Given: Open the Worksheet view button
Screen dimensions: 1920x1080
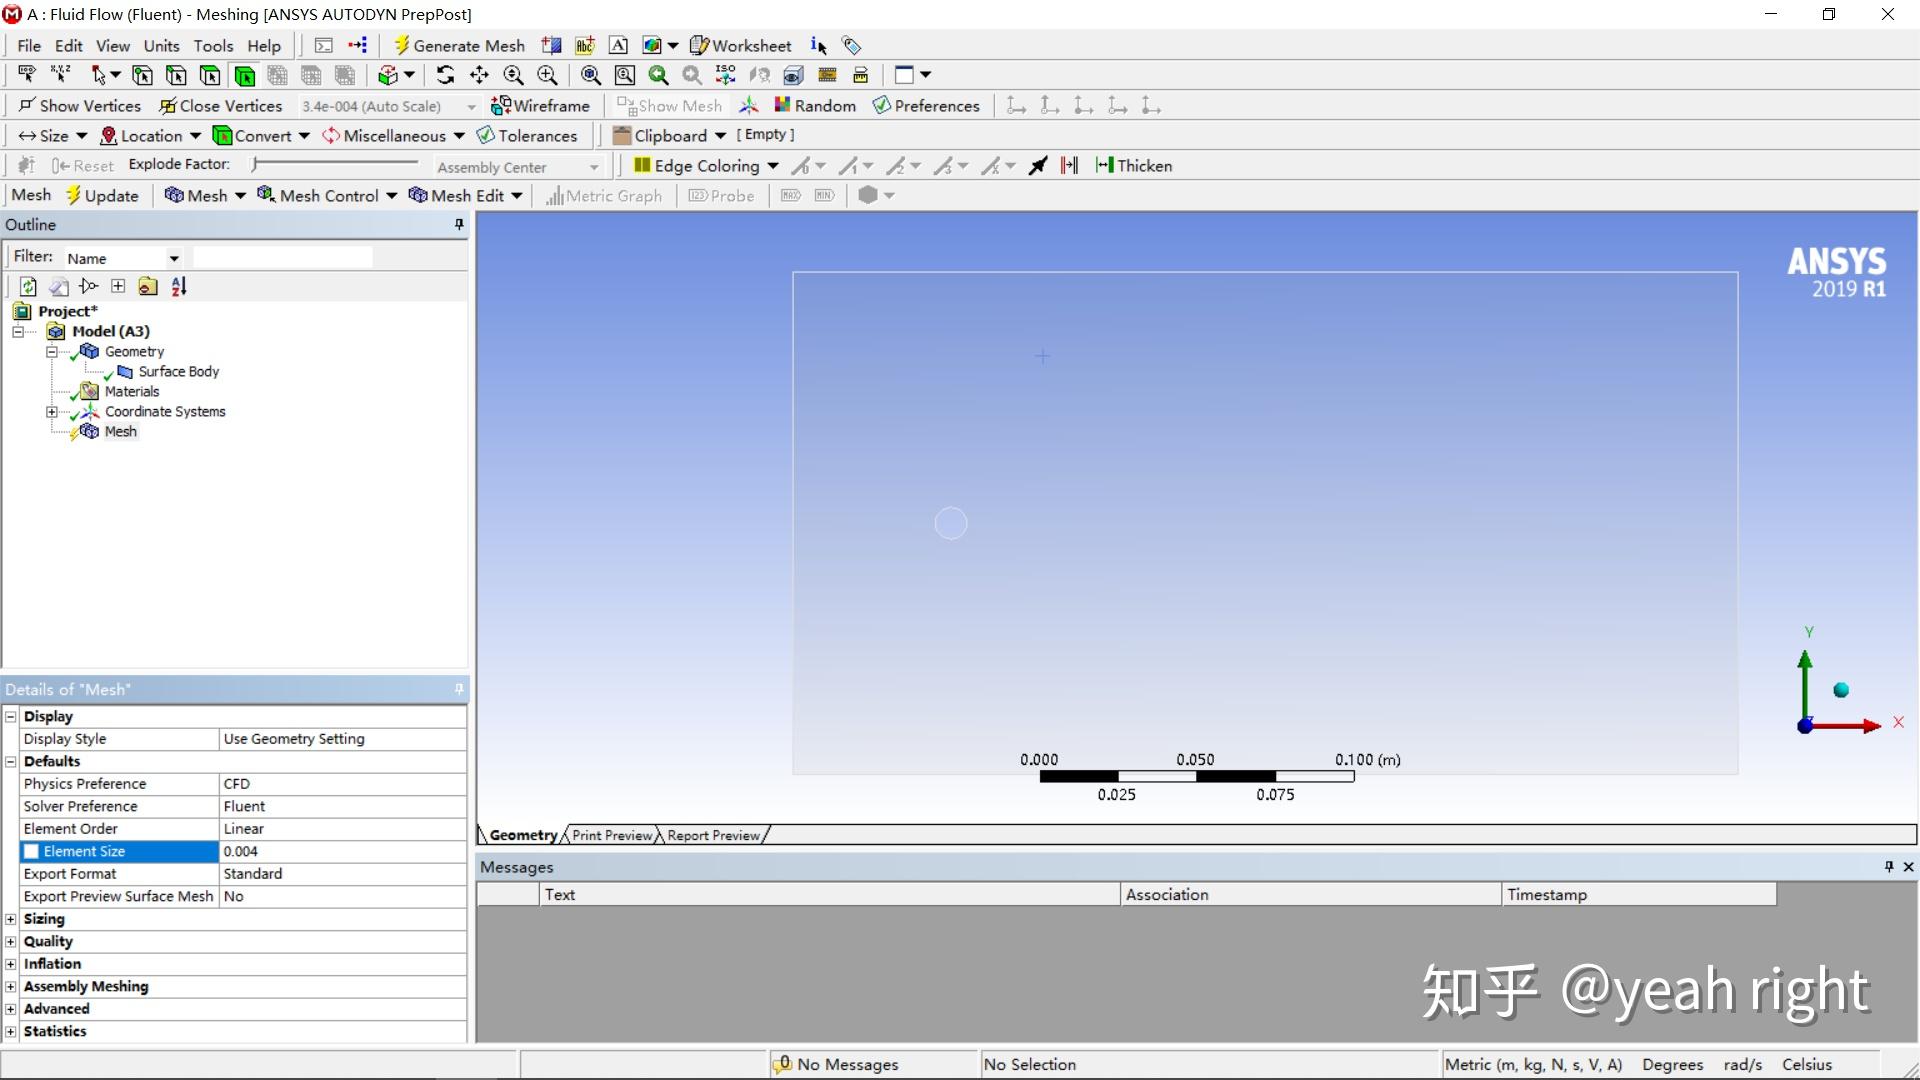Looking at the screenshot, I should pyautogui.click(x=740, y=46).
